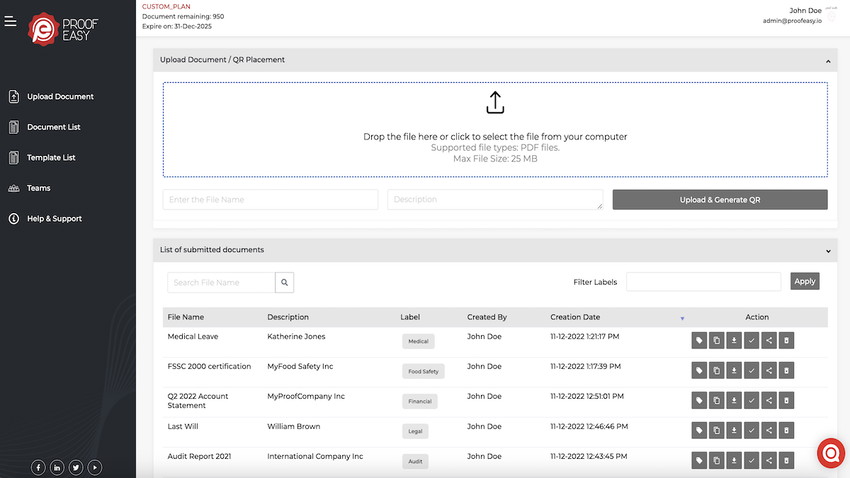This screenshot has height=478, width=850.
Task: Click the MyFood Safety Inc description
Action: click(x=300, y=366)
